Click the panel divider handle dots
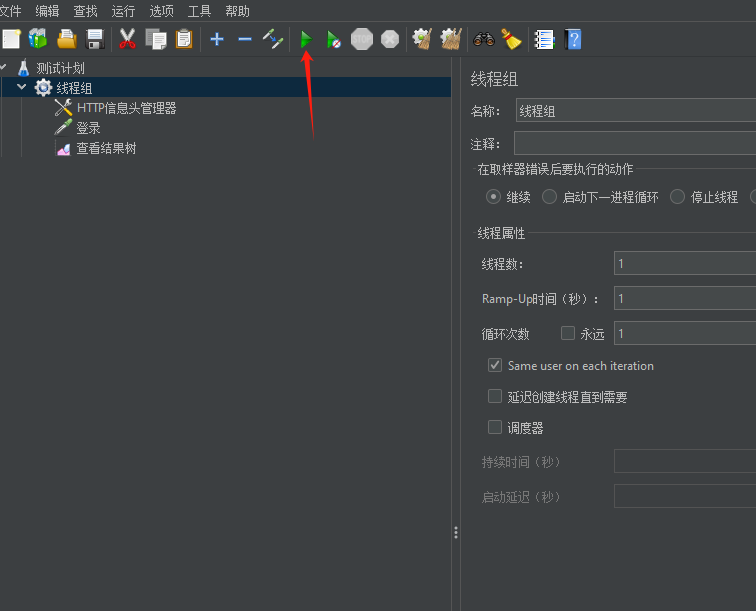 (x=456, y=532)
